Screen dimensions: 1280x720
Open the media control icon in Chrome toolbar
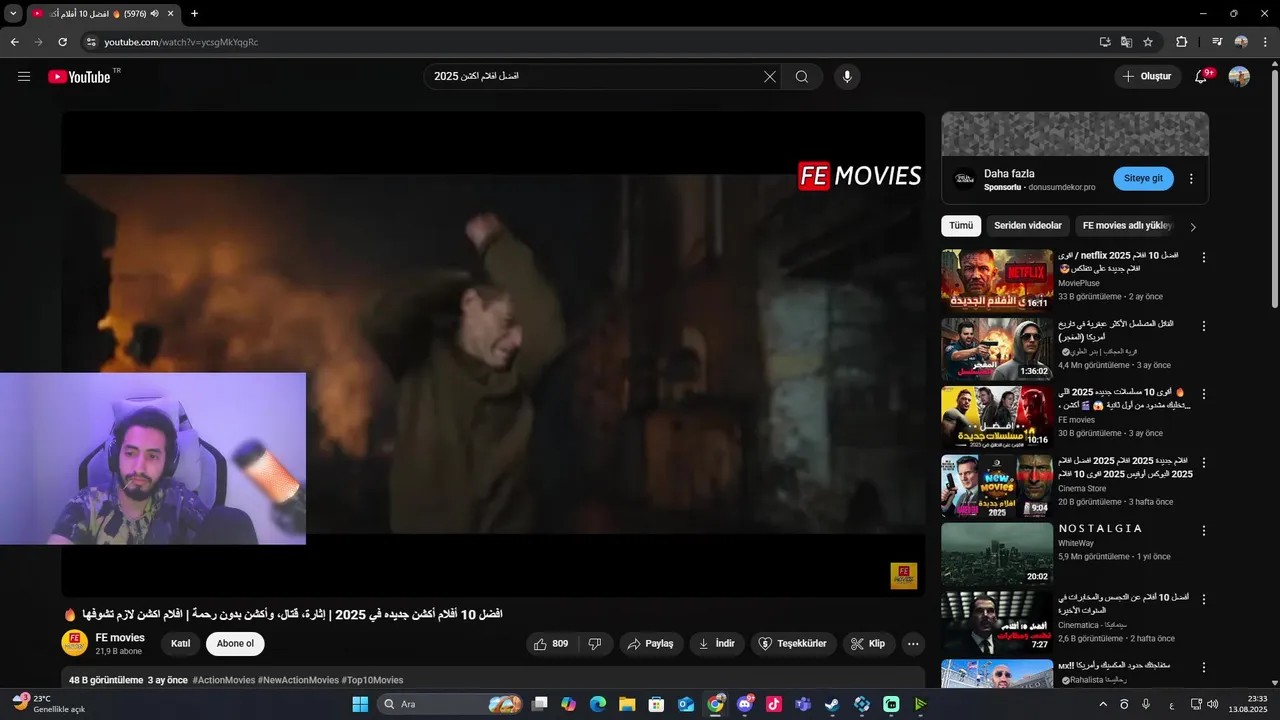(x=1217, y=42)
